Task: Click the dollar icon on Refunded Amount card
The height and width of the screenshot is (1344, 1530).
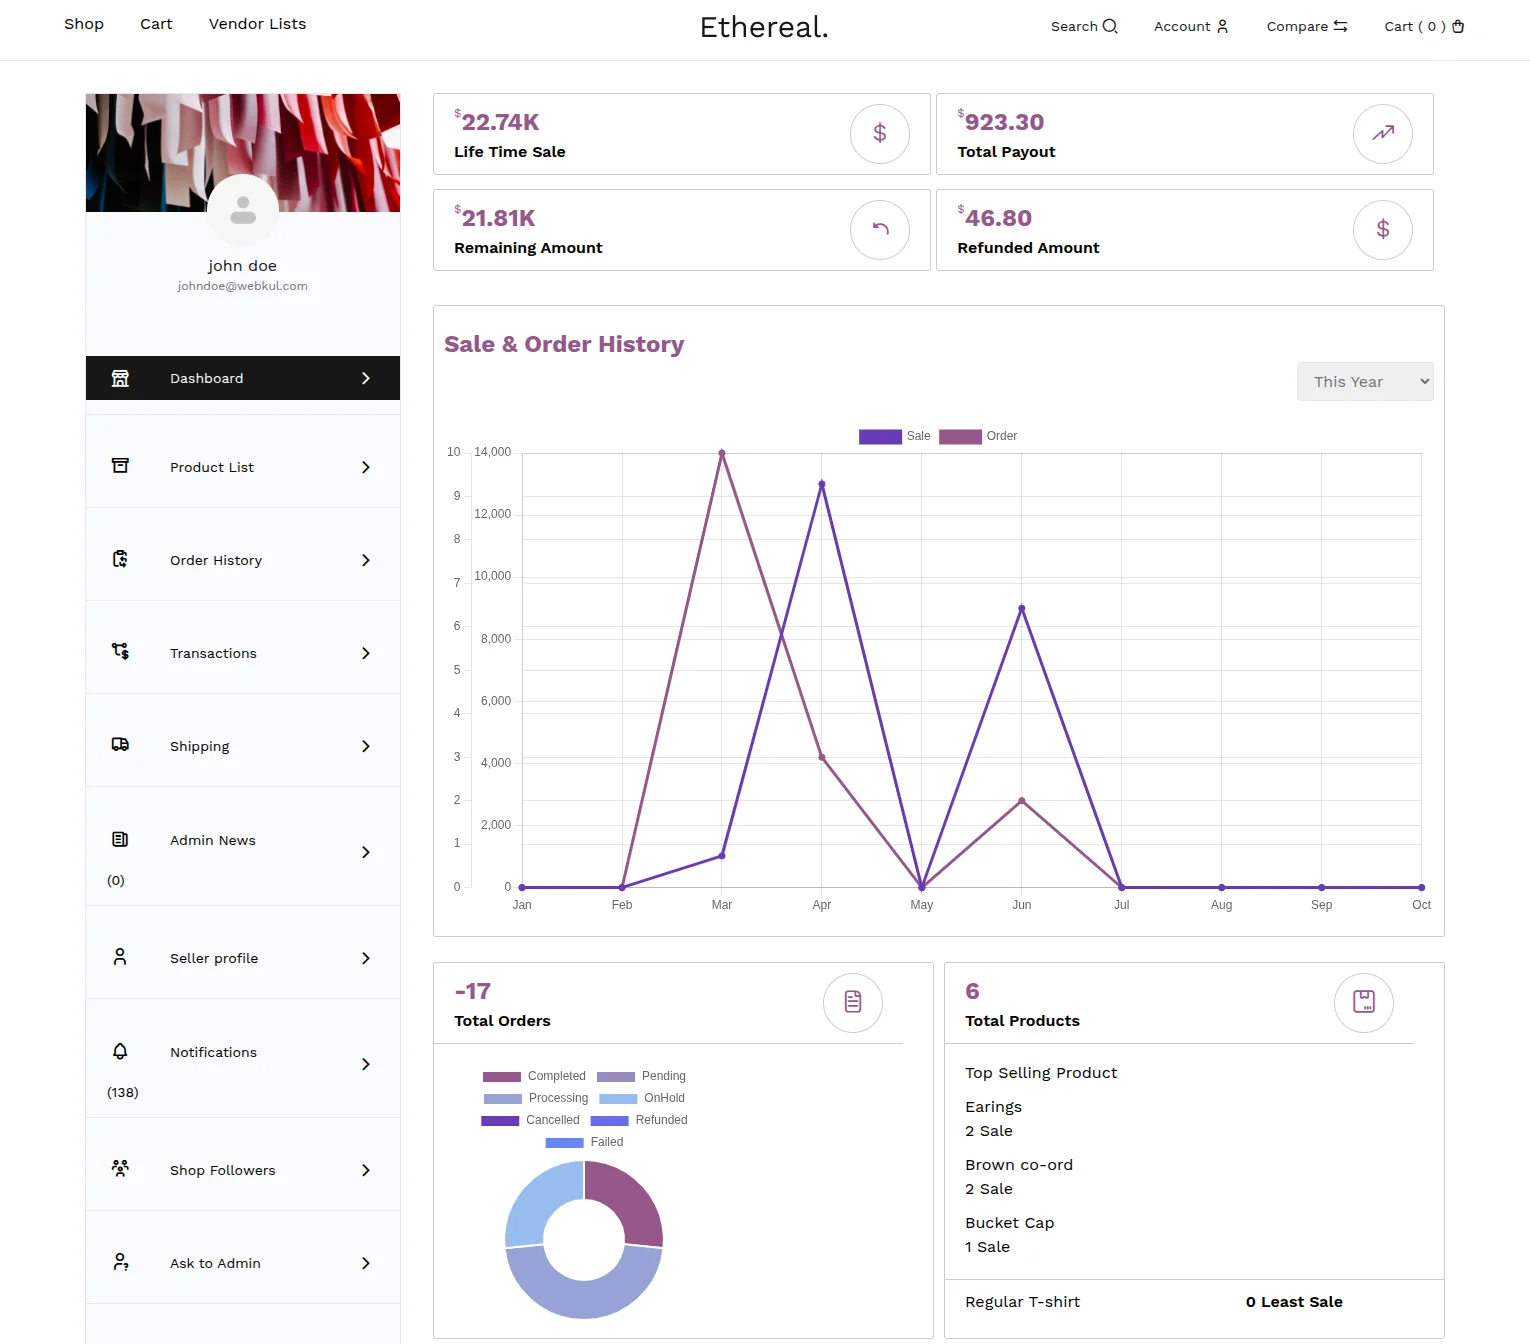Action: 1383,229
